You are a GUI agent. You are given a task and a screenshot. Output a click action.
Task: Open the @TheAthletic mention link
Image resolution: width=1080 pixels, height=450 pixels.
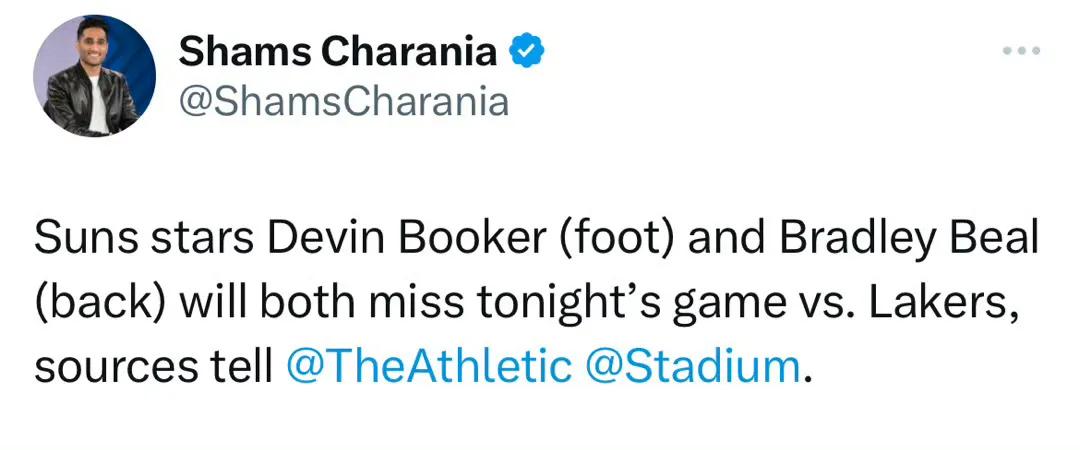pos(428,367)
